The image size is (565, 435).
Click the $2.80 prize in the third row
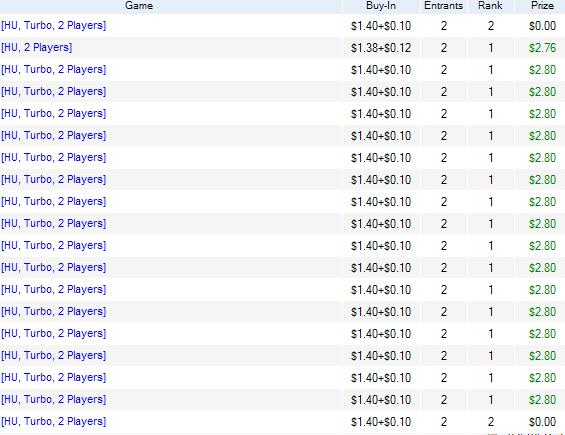[542, 70]
